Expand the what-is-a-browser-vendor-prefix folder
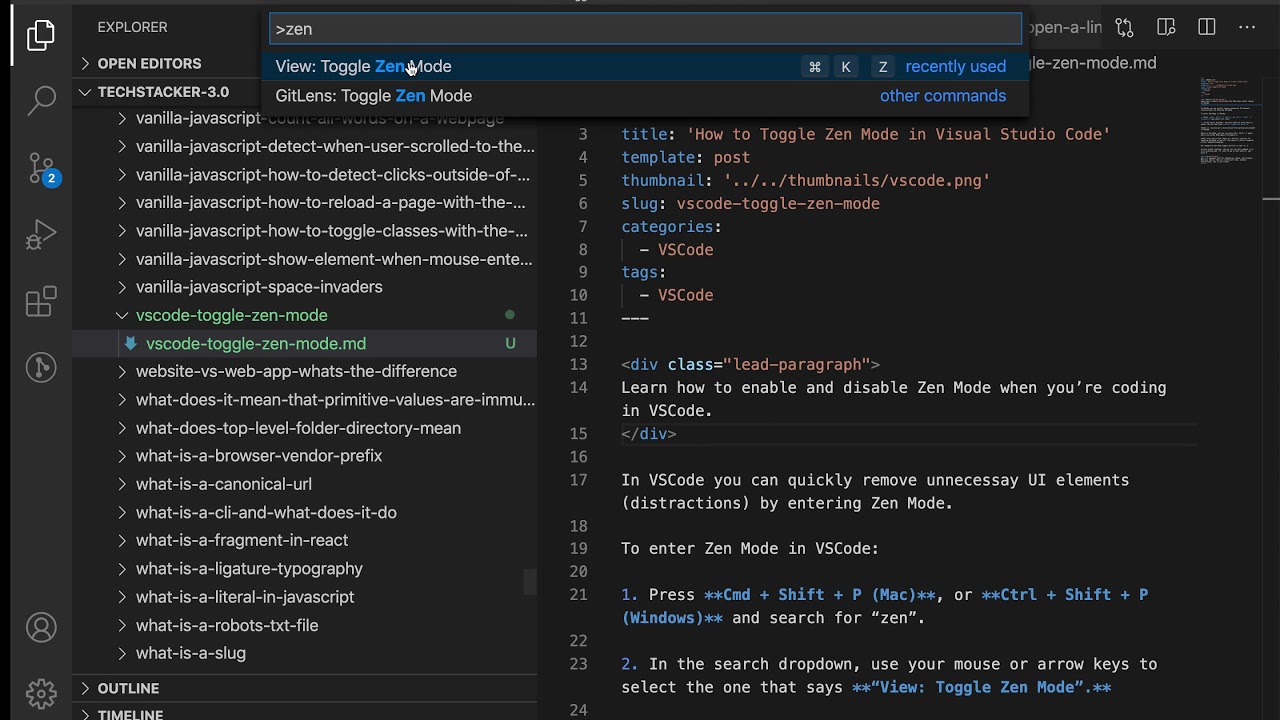This screenshot has width=1280, height=720. pos(122,456)
